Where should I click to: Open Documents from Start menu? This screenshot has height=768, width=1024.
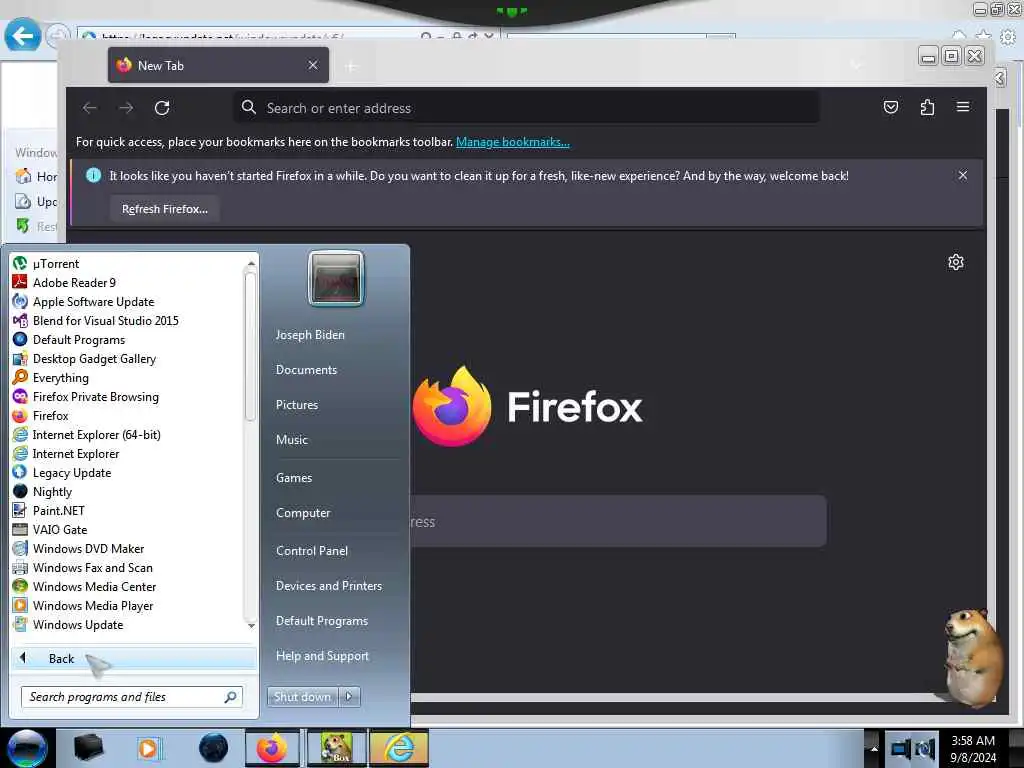[x=306, y=370]
